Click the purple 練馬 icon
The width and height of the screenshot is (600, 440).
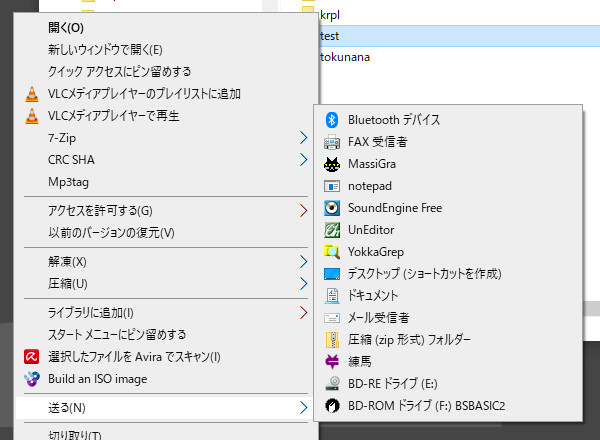pyautogui.click(x=332, y=362)
